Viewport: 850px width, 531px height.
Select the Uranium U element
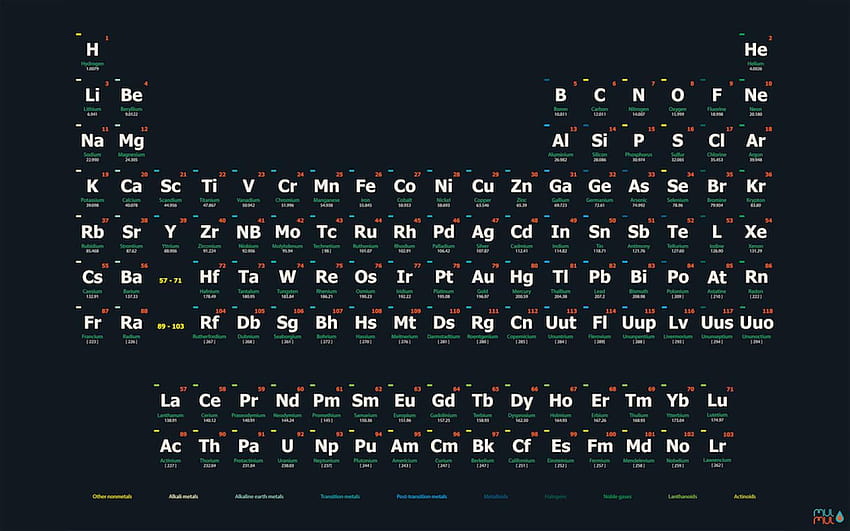[x=288, y=449]
